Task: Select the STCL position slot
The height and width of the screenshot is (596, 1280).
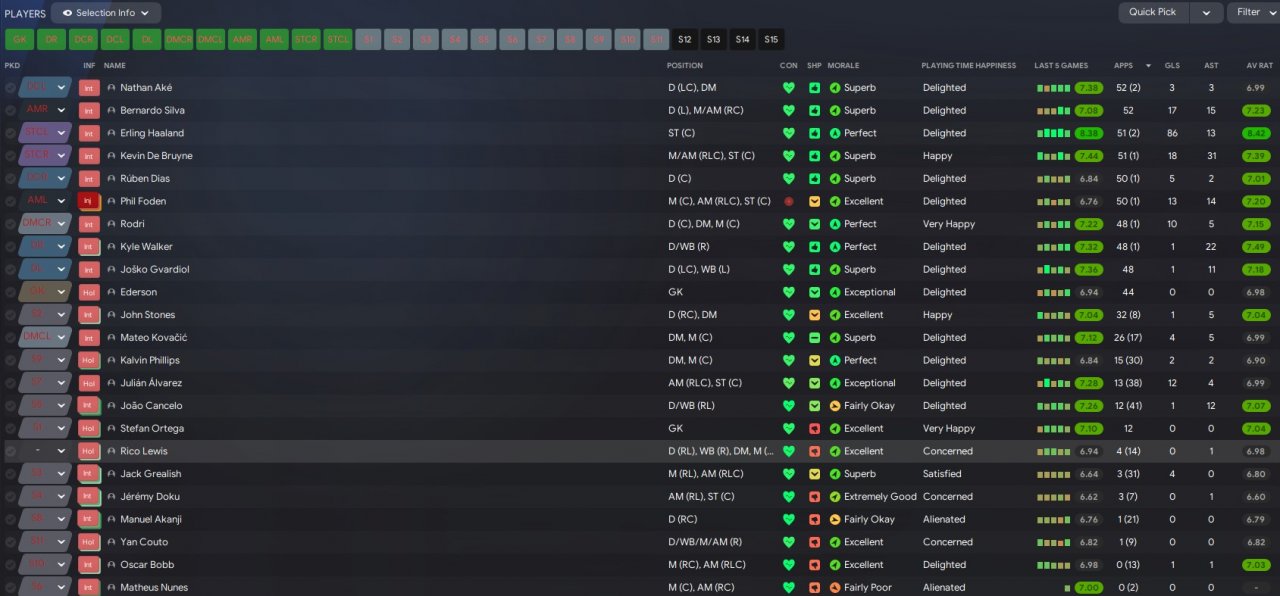Action: [338, 40]
